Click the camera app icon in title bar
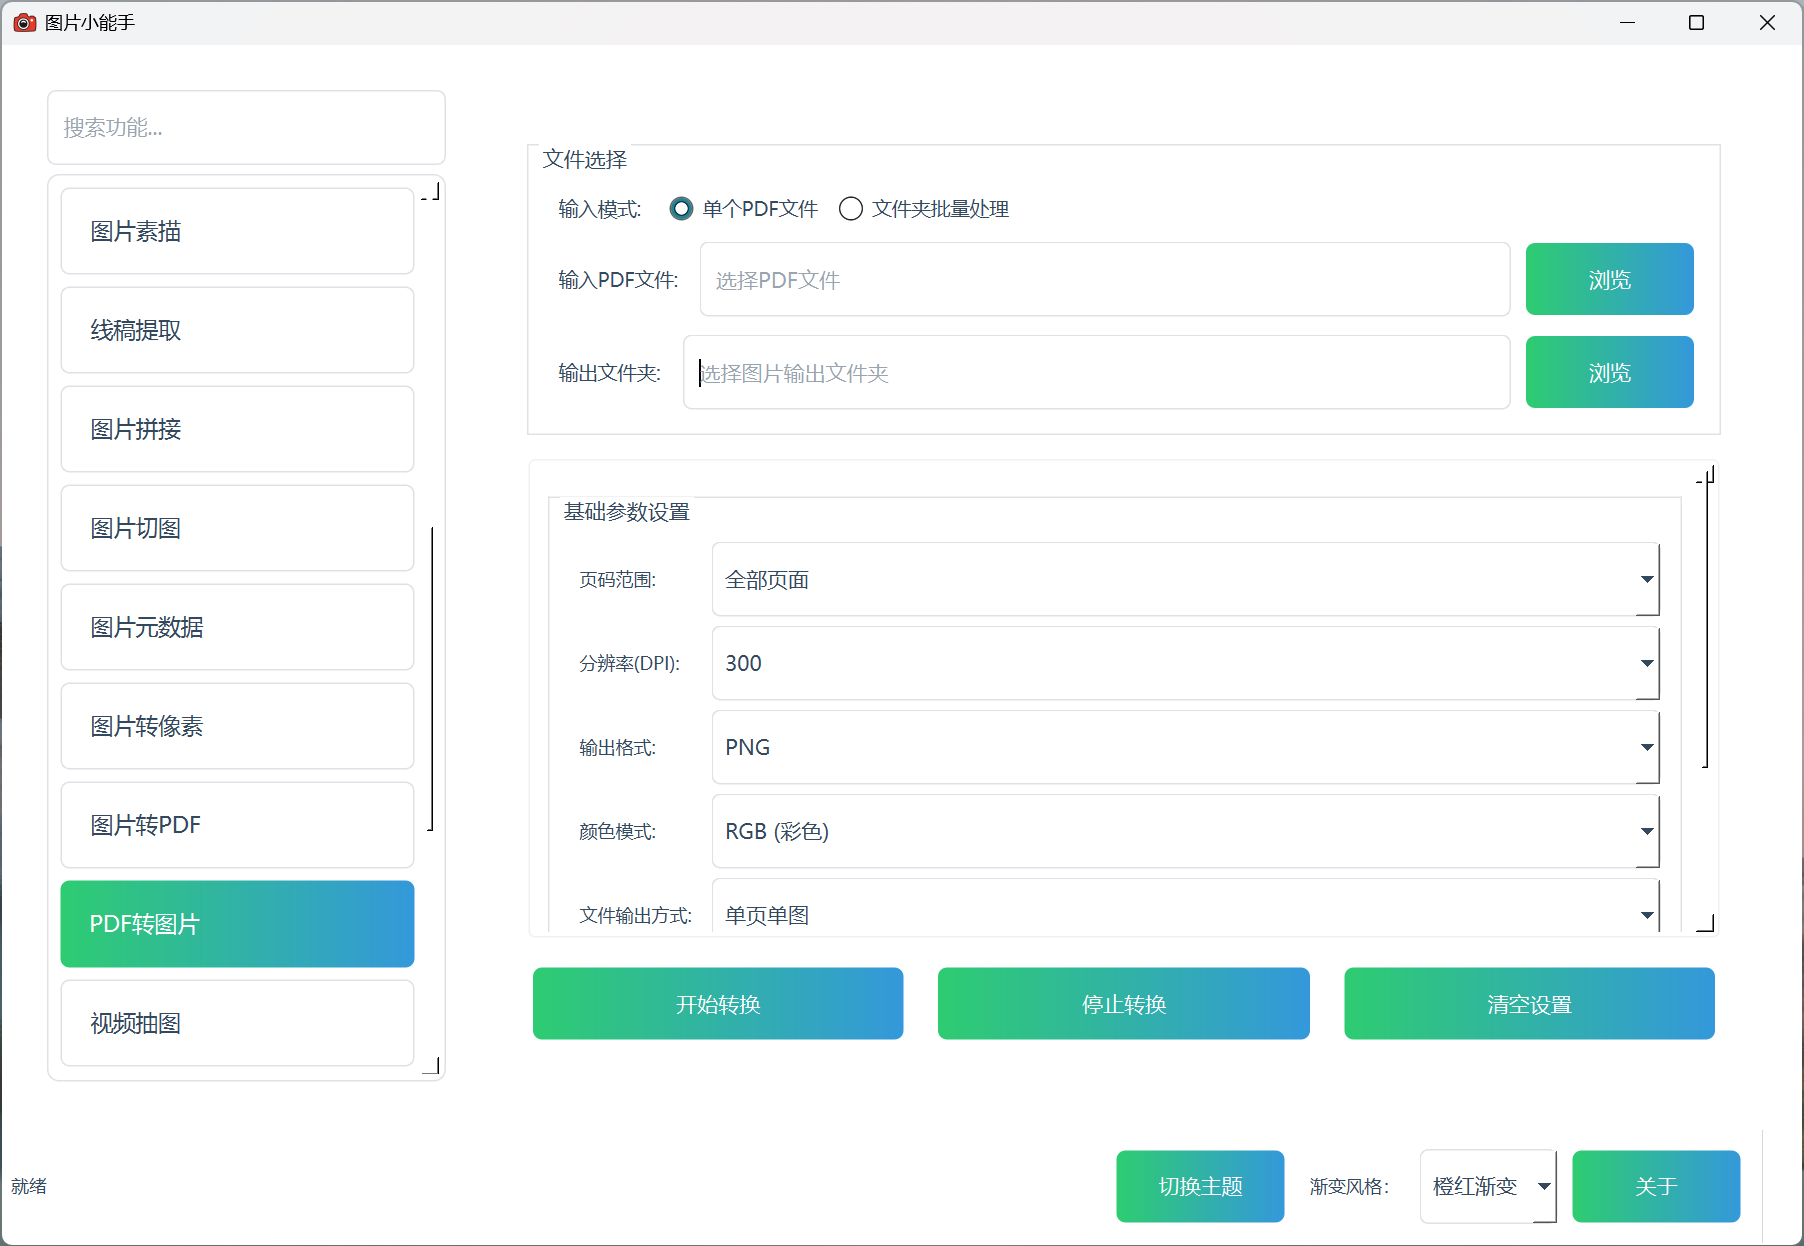The width and height of the screenshot is (1804, 1246). tap(24, 22)
